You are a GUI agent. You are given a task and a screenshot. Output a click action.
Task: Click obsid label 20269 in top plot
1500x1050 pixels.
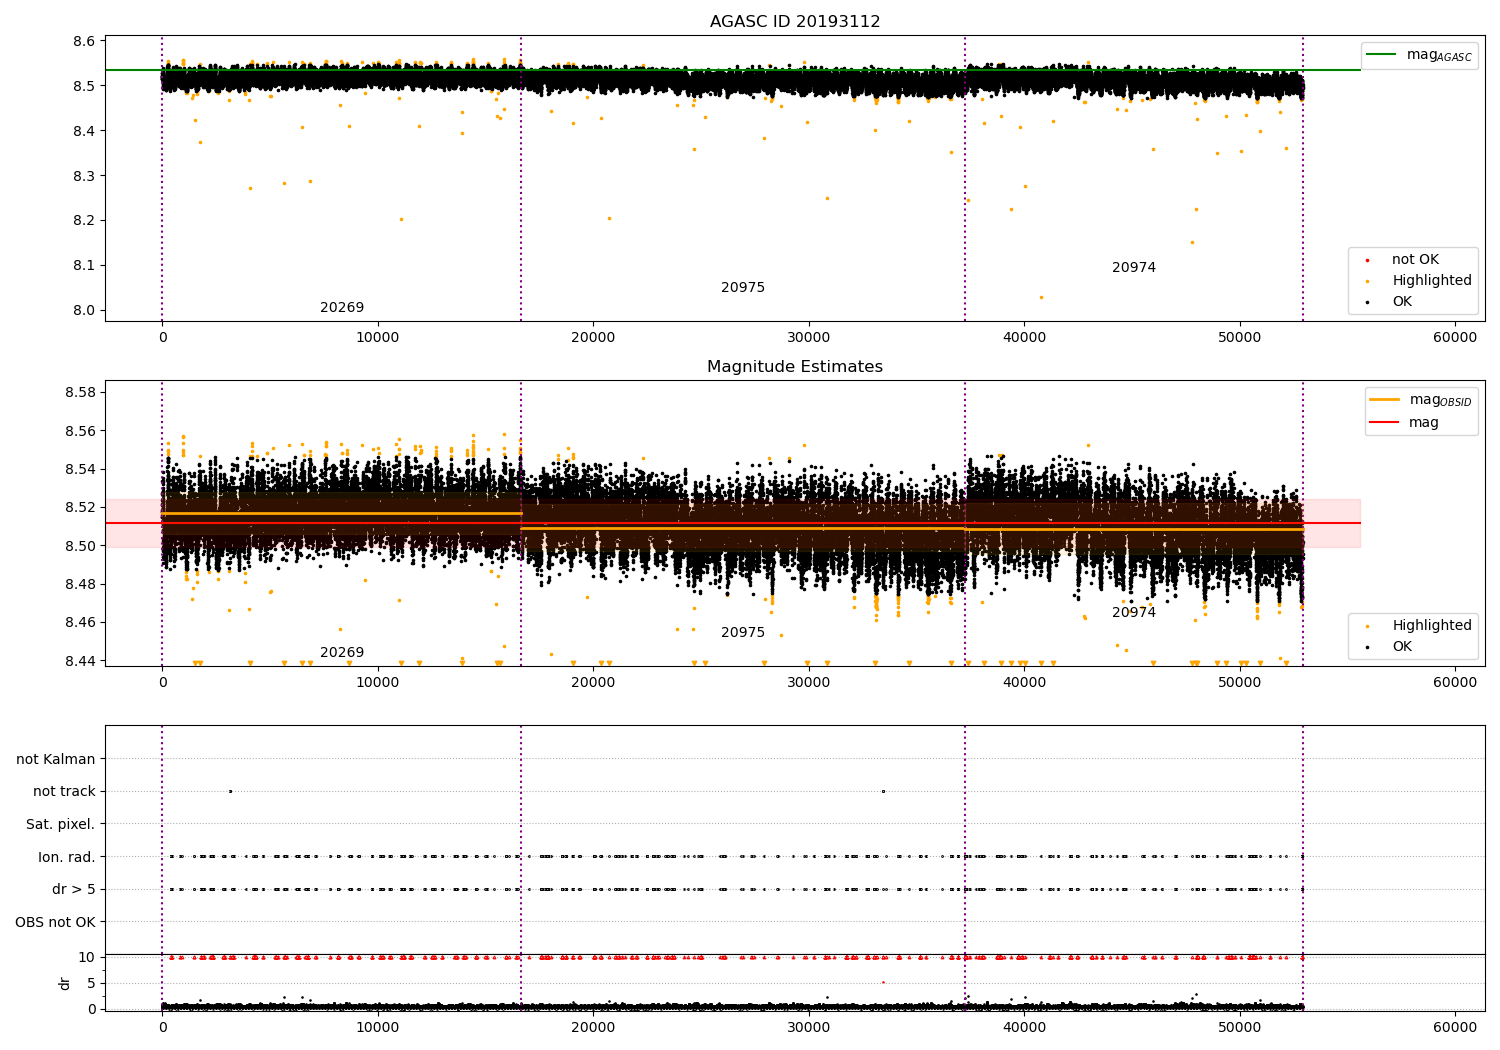[x=342, y=308]
